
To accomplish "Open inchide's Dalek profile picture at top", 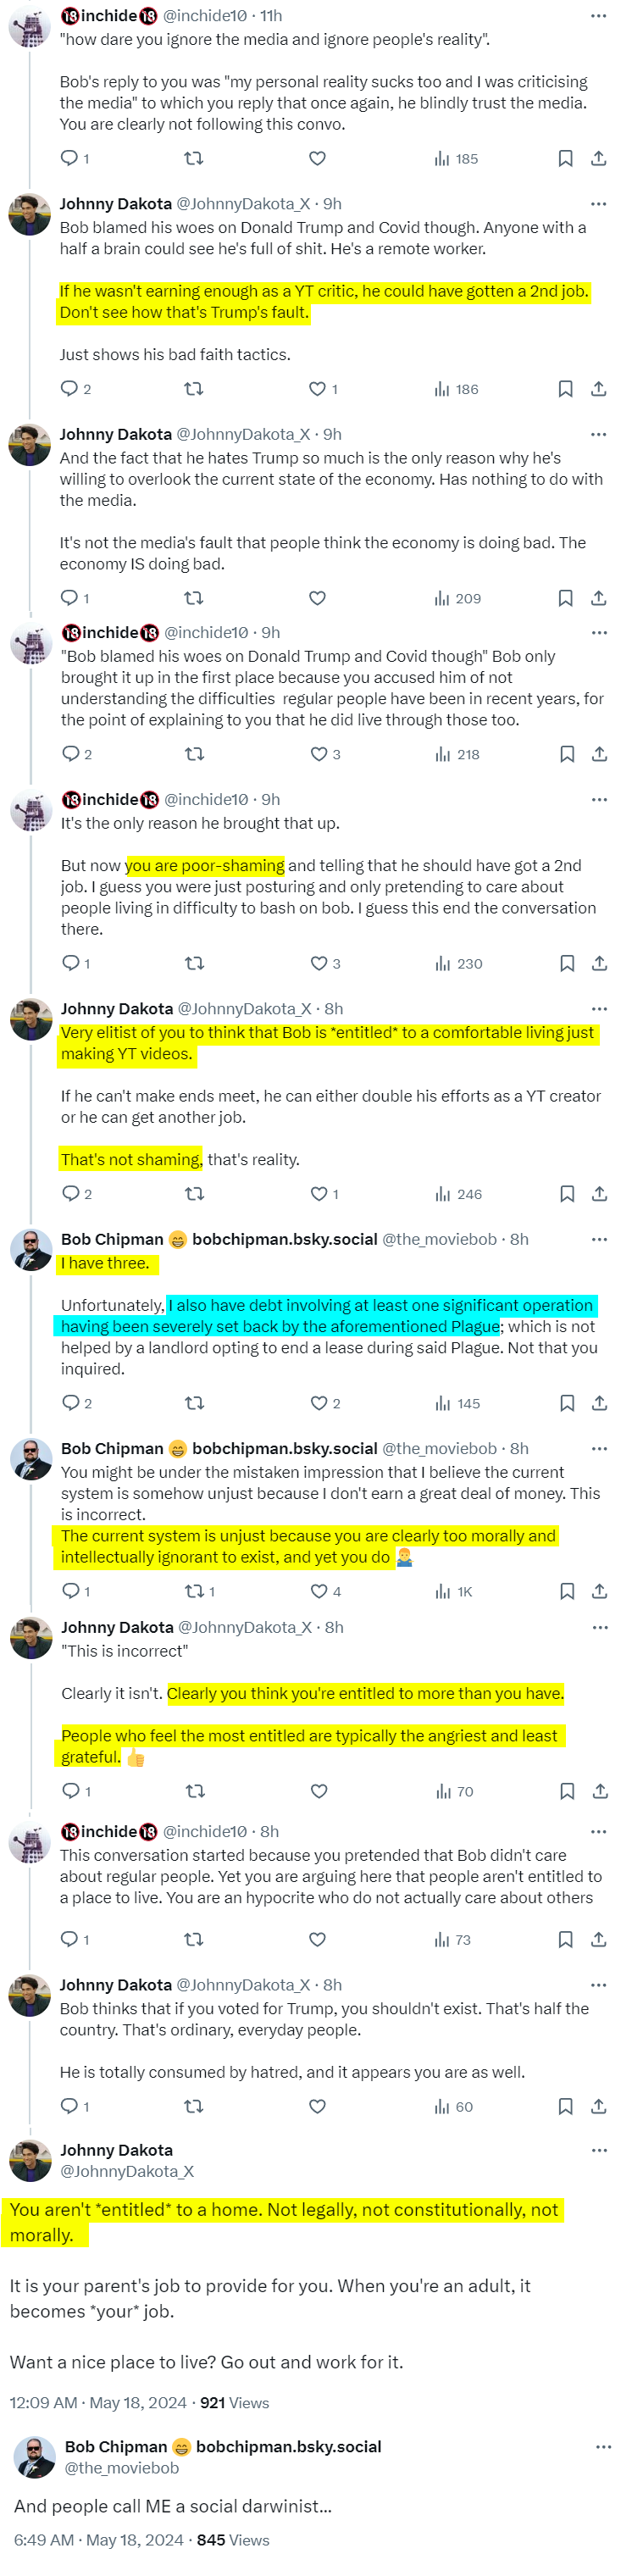I will [x=29, y=28].
